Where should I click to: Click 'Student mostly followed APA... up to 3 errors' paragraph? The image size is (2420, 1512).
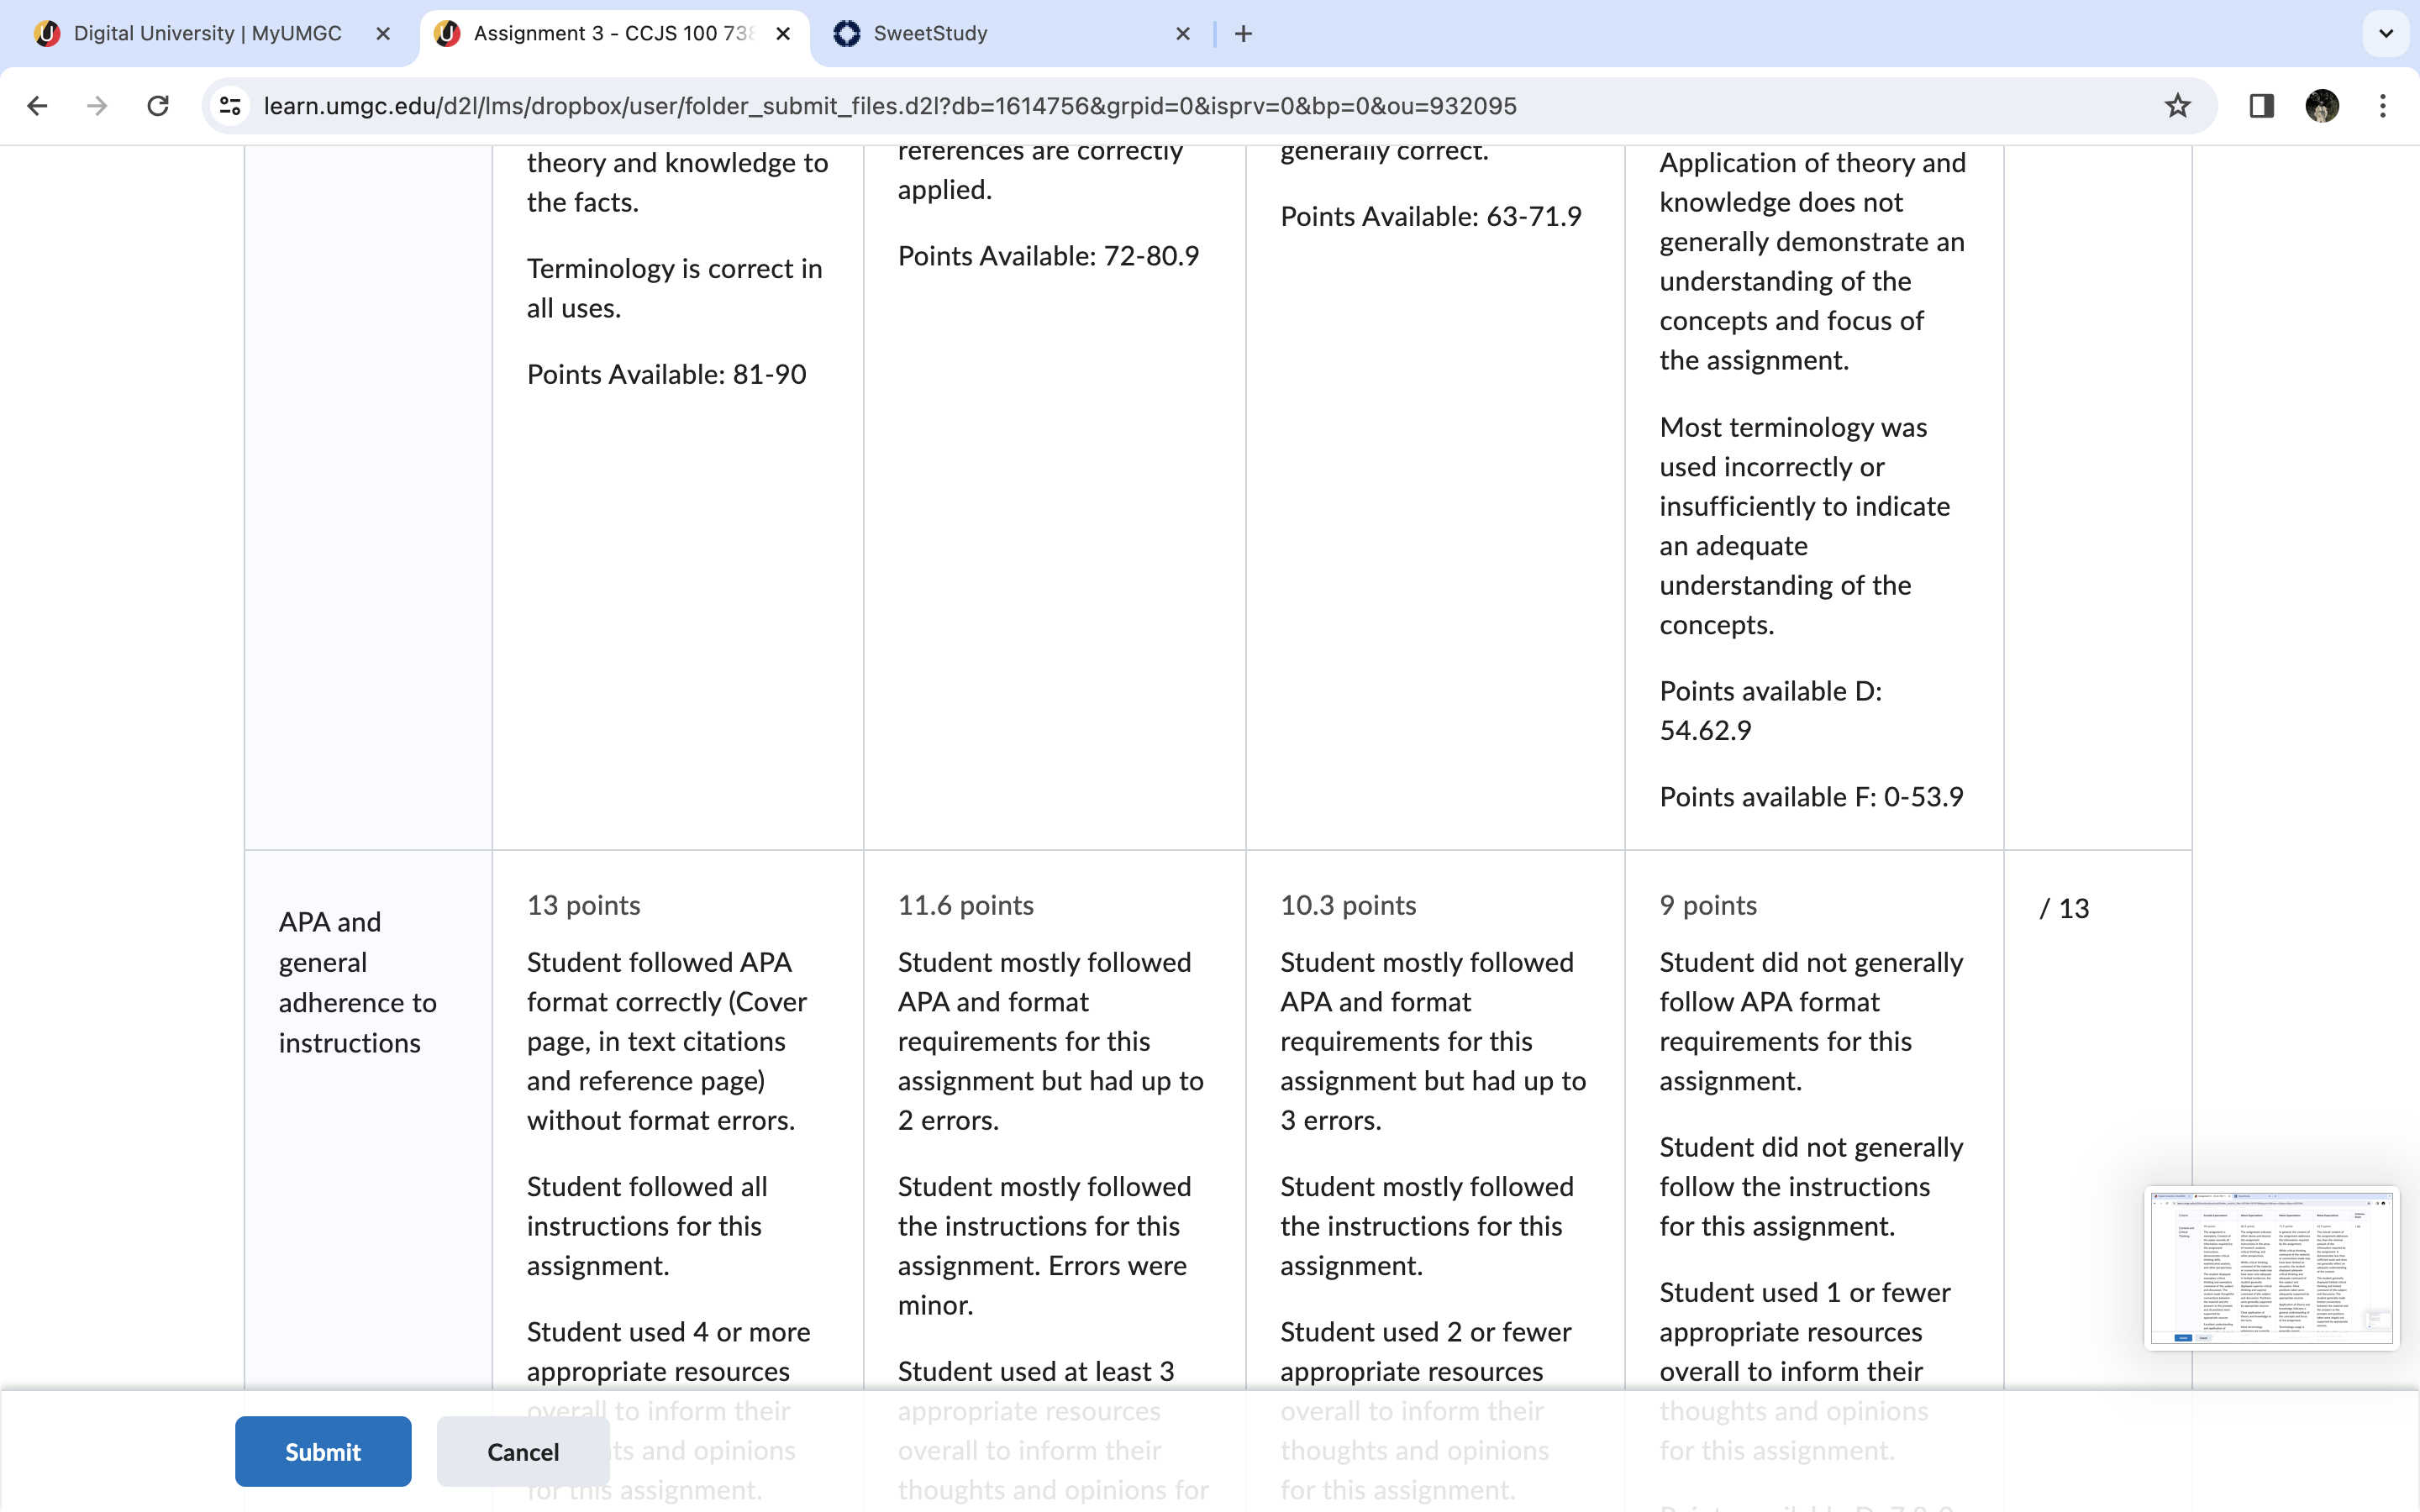(x=1433, y=1041)
